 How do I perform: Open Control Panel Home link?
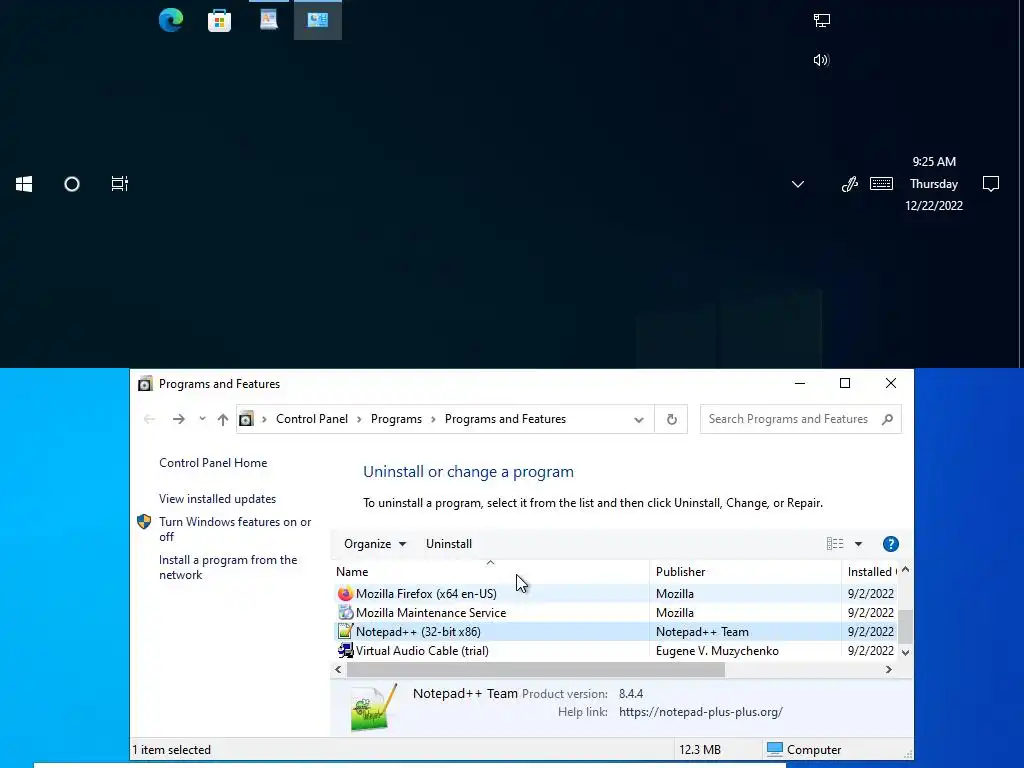click(x=213, y=463)
